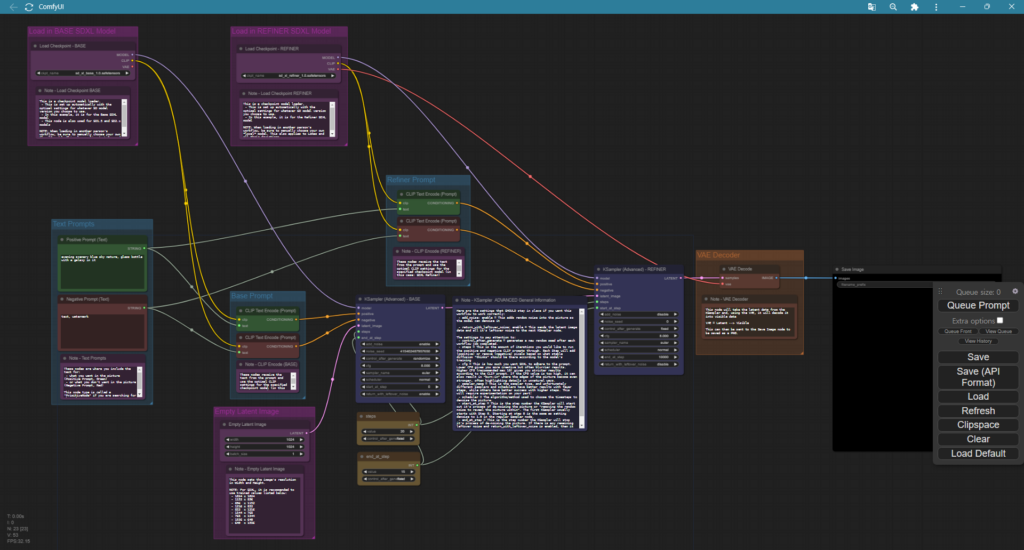Open ckpt_name selector on Load Checkpoint REFINER

click(x=288, y=76)
